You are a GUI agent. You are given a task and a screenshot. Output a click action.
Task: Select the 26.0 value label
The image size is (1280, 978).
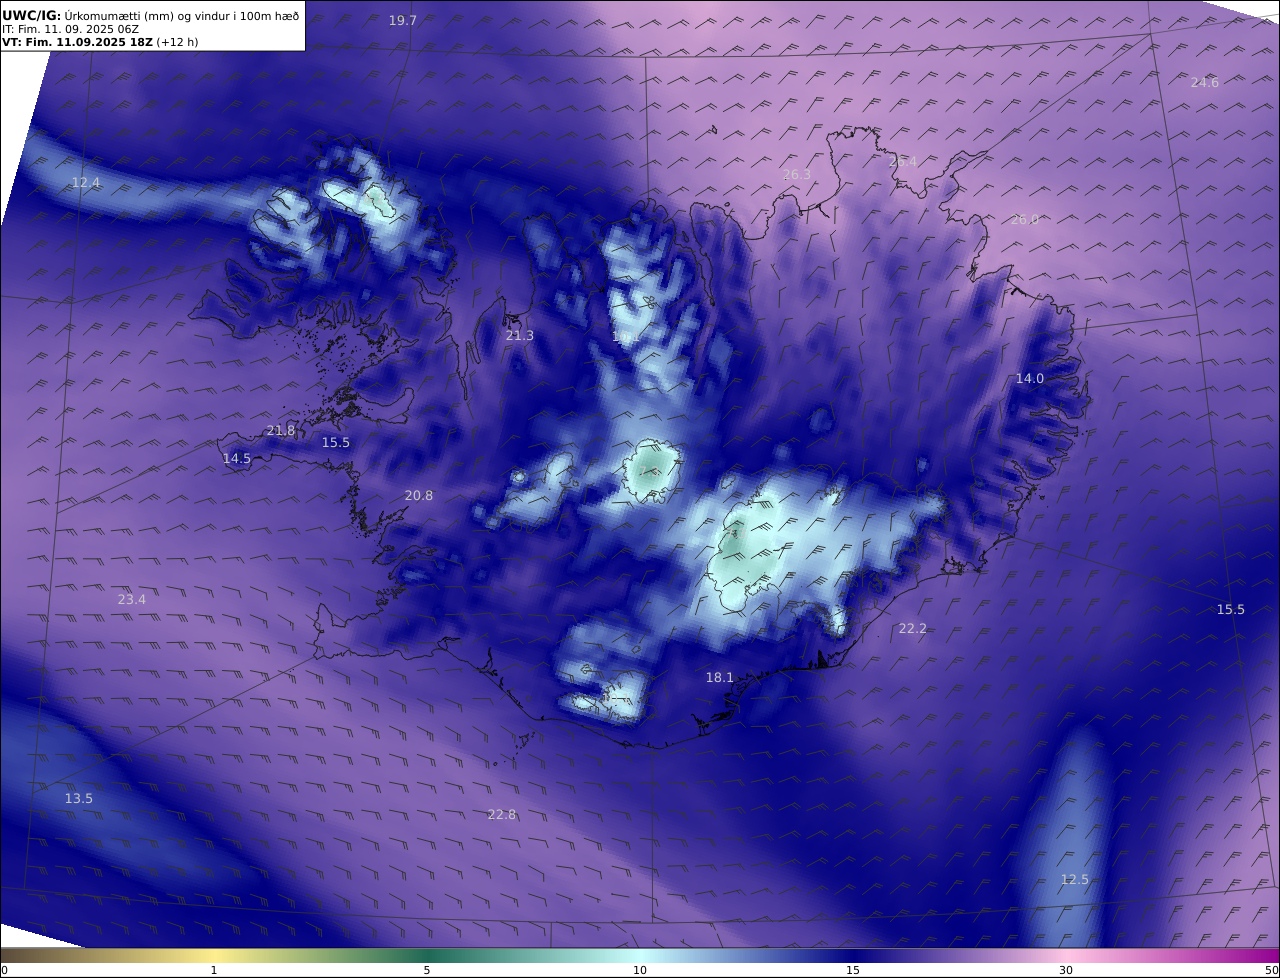point(1025,220)
